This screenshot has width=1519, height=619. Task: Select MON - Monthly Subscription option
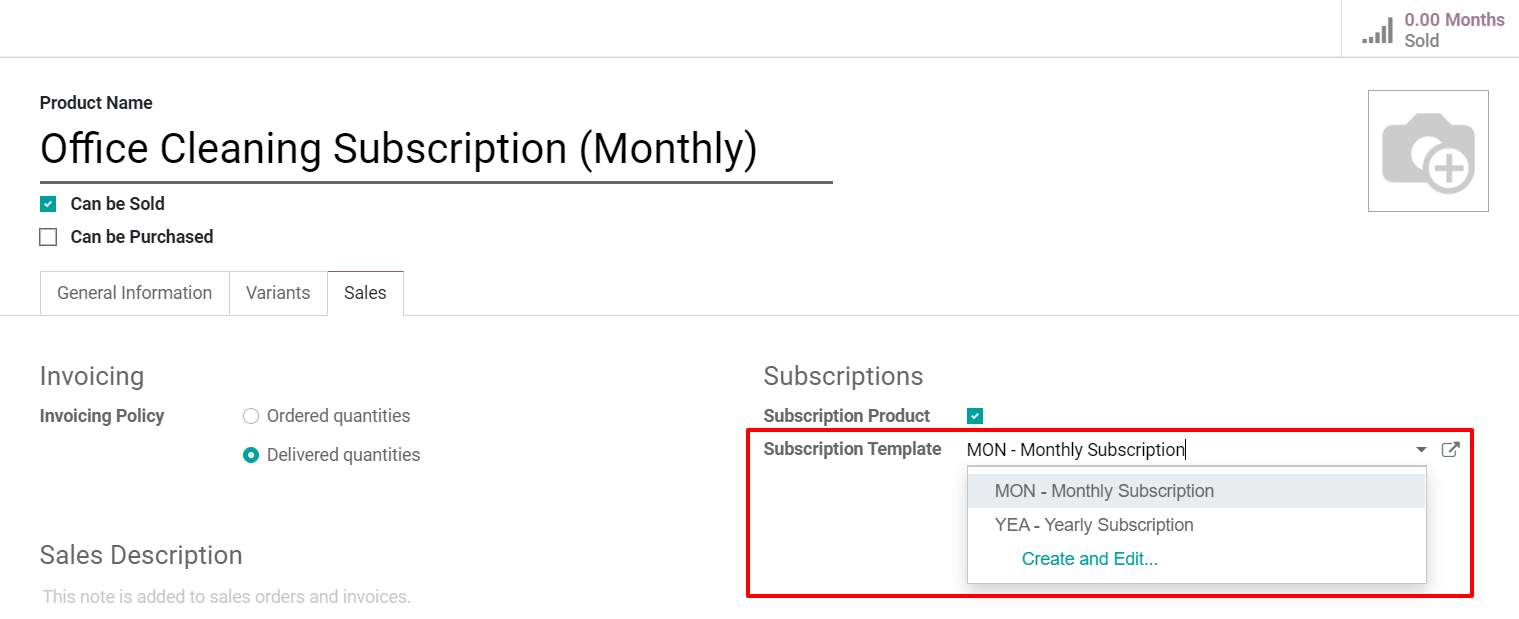pyautogui.click(x=1103, y=490)
